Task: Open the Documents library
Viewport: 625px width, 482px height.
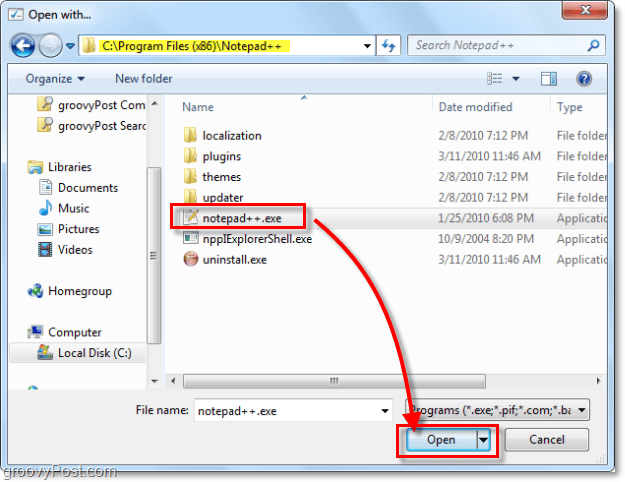Action: click(78, 187)
